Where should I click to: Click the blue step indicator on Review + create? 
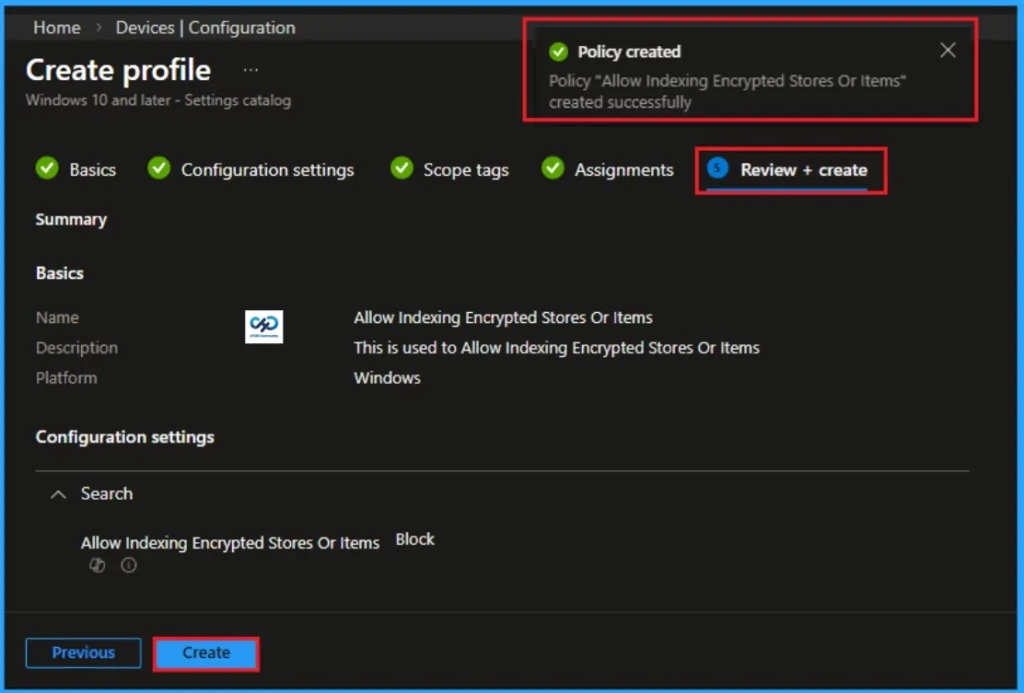pyautogui.click(x=716, y=169)
